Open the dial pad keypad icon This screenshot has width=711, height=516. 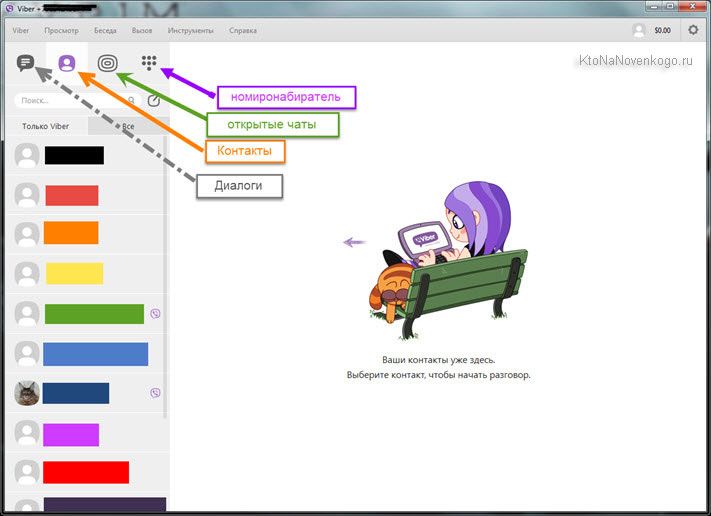[x=149, y=63]
